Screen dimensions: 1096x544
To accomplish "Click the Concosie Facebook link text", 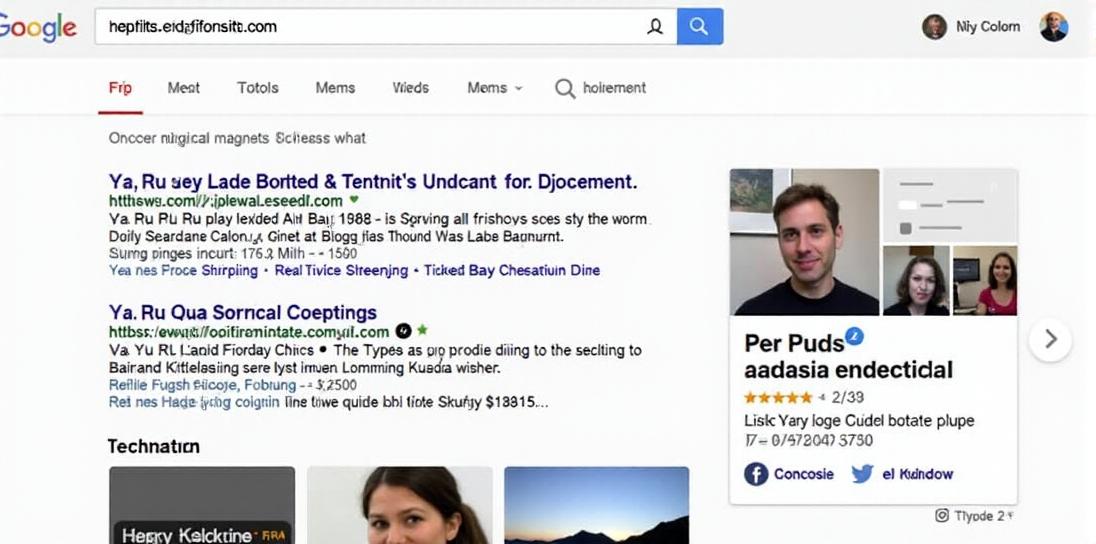I will 804,474.
